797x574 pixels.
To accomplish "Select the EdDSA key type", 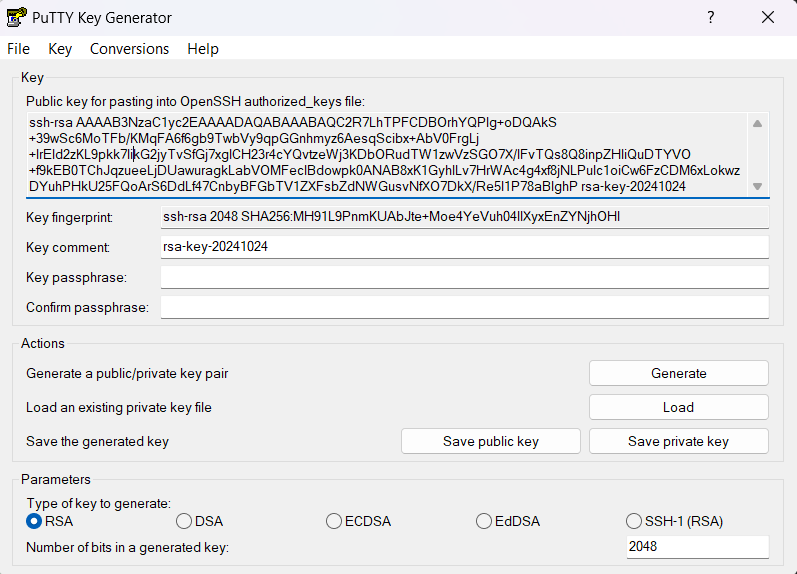I will pyautogui.click(x=508, y=521).
